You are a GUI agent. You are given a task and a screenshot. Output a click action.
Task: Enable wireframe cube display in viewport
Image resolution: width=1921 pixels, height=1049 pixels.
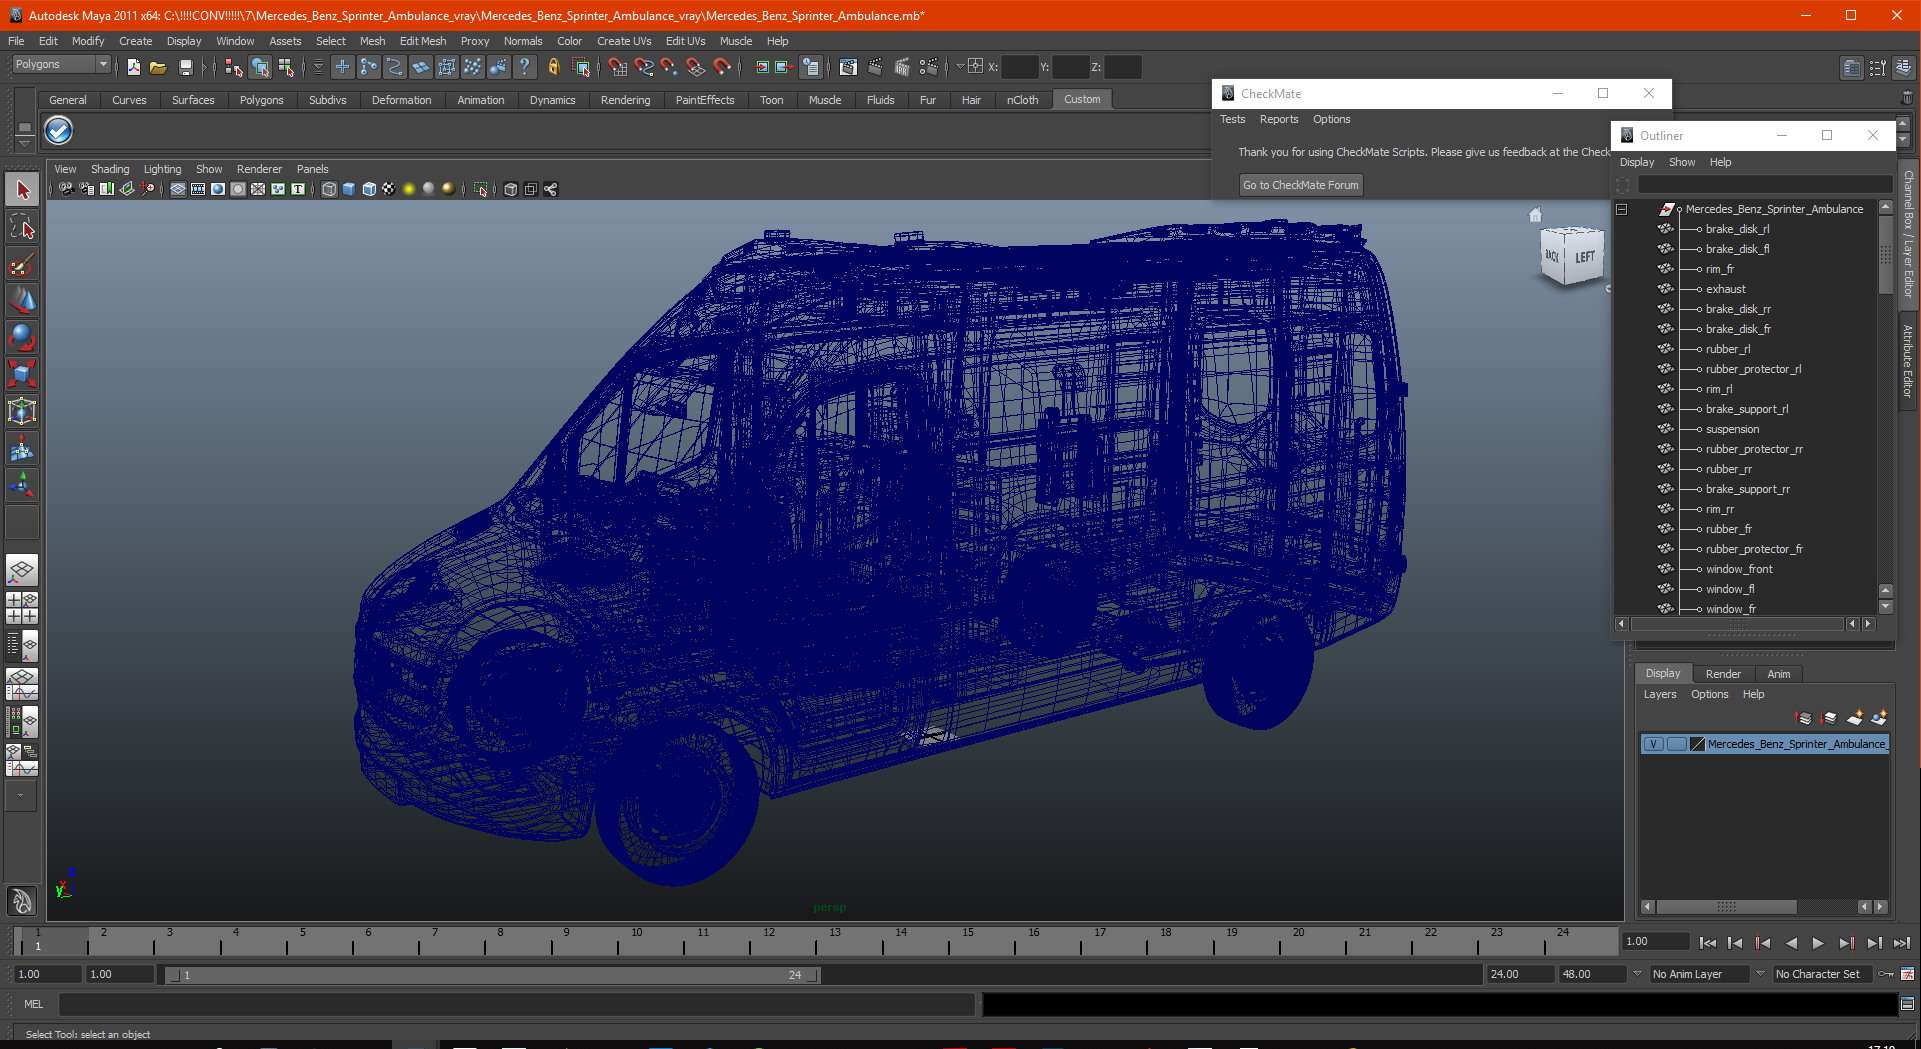coord(329,189)
